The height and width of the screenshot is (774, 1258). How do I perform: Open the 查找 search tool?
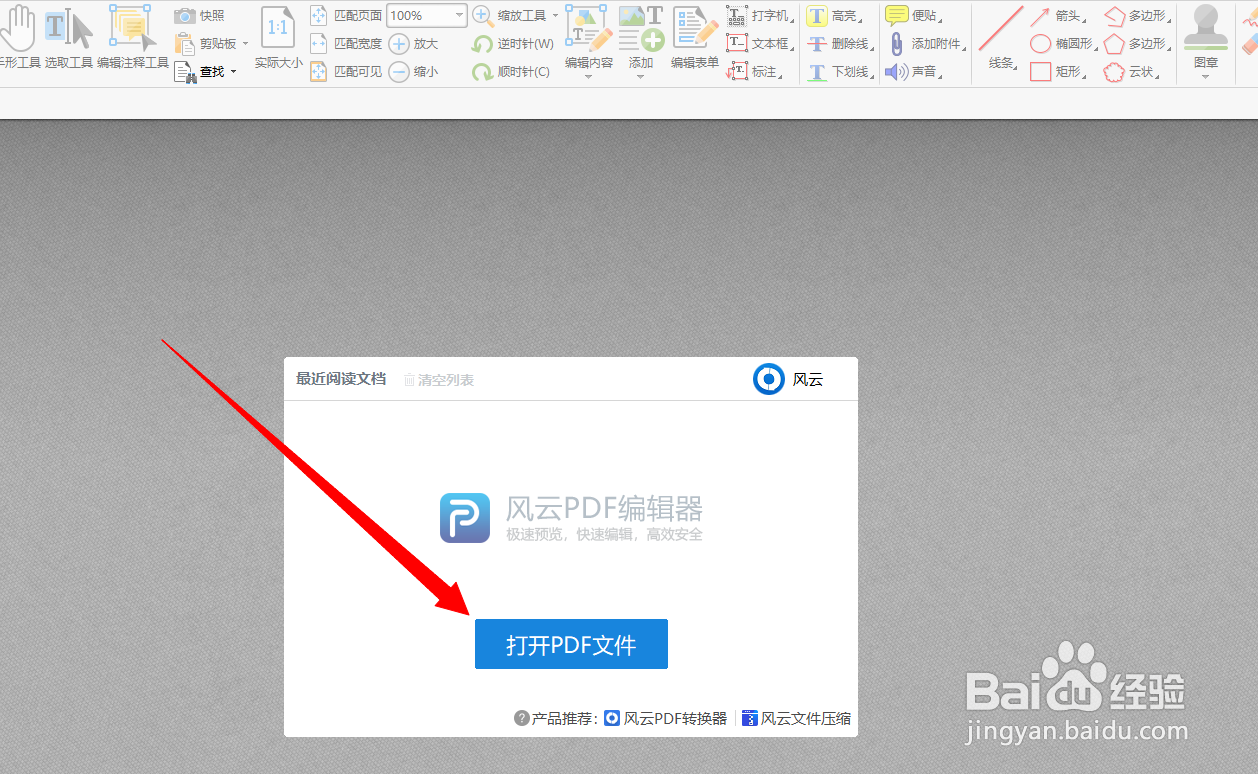pos(199,71)
